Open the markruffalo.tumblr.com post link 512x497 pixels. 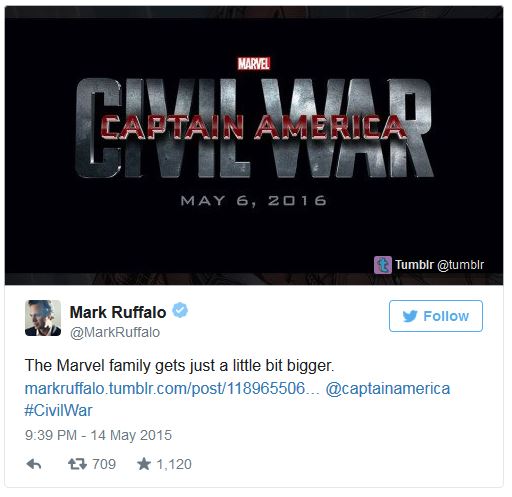[172, 388]
